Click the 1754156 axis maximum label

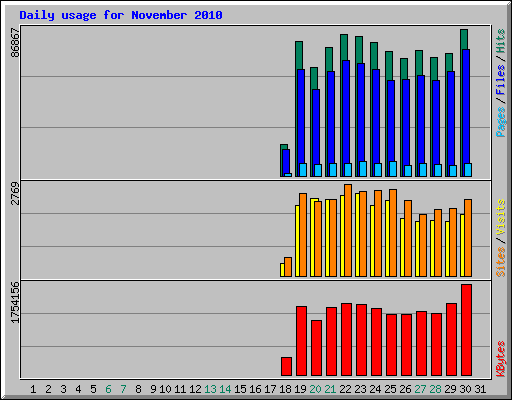pos(15,302)
